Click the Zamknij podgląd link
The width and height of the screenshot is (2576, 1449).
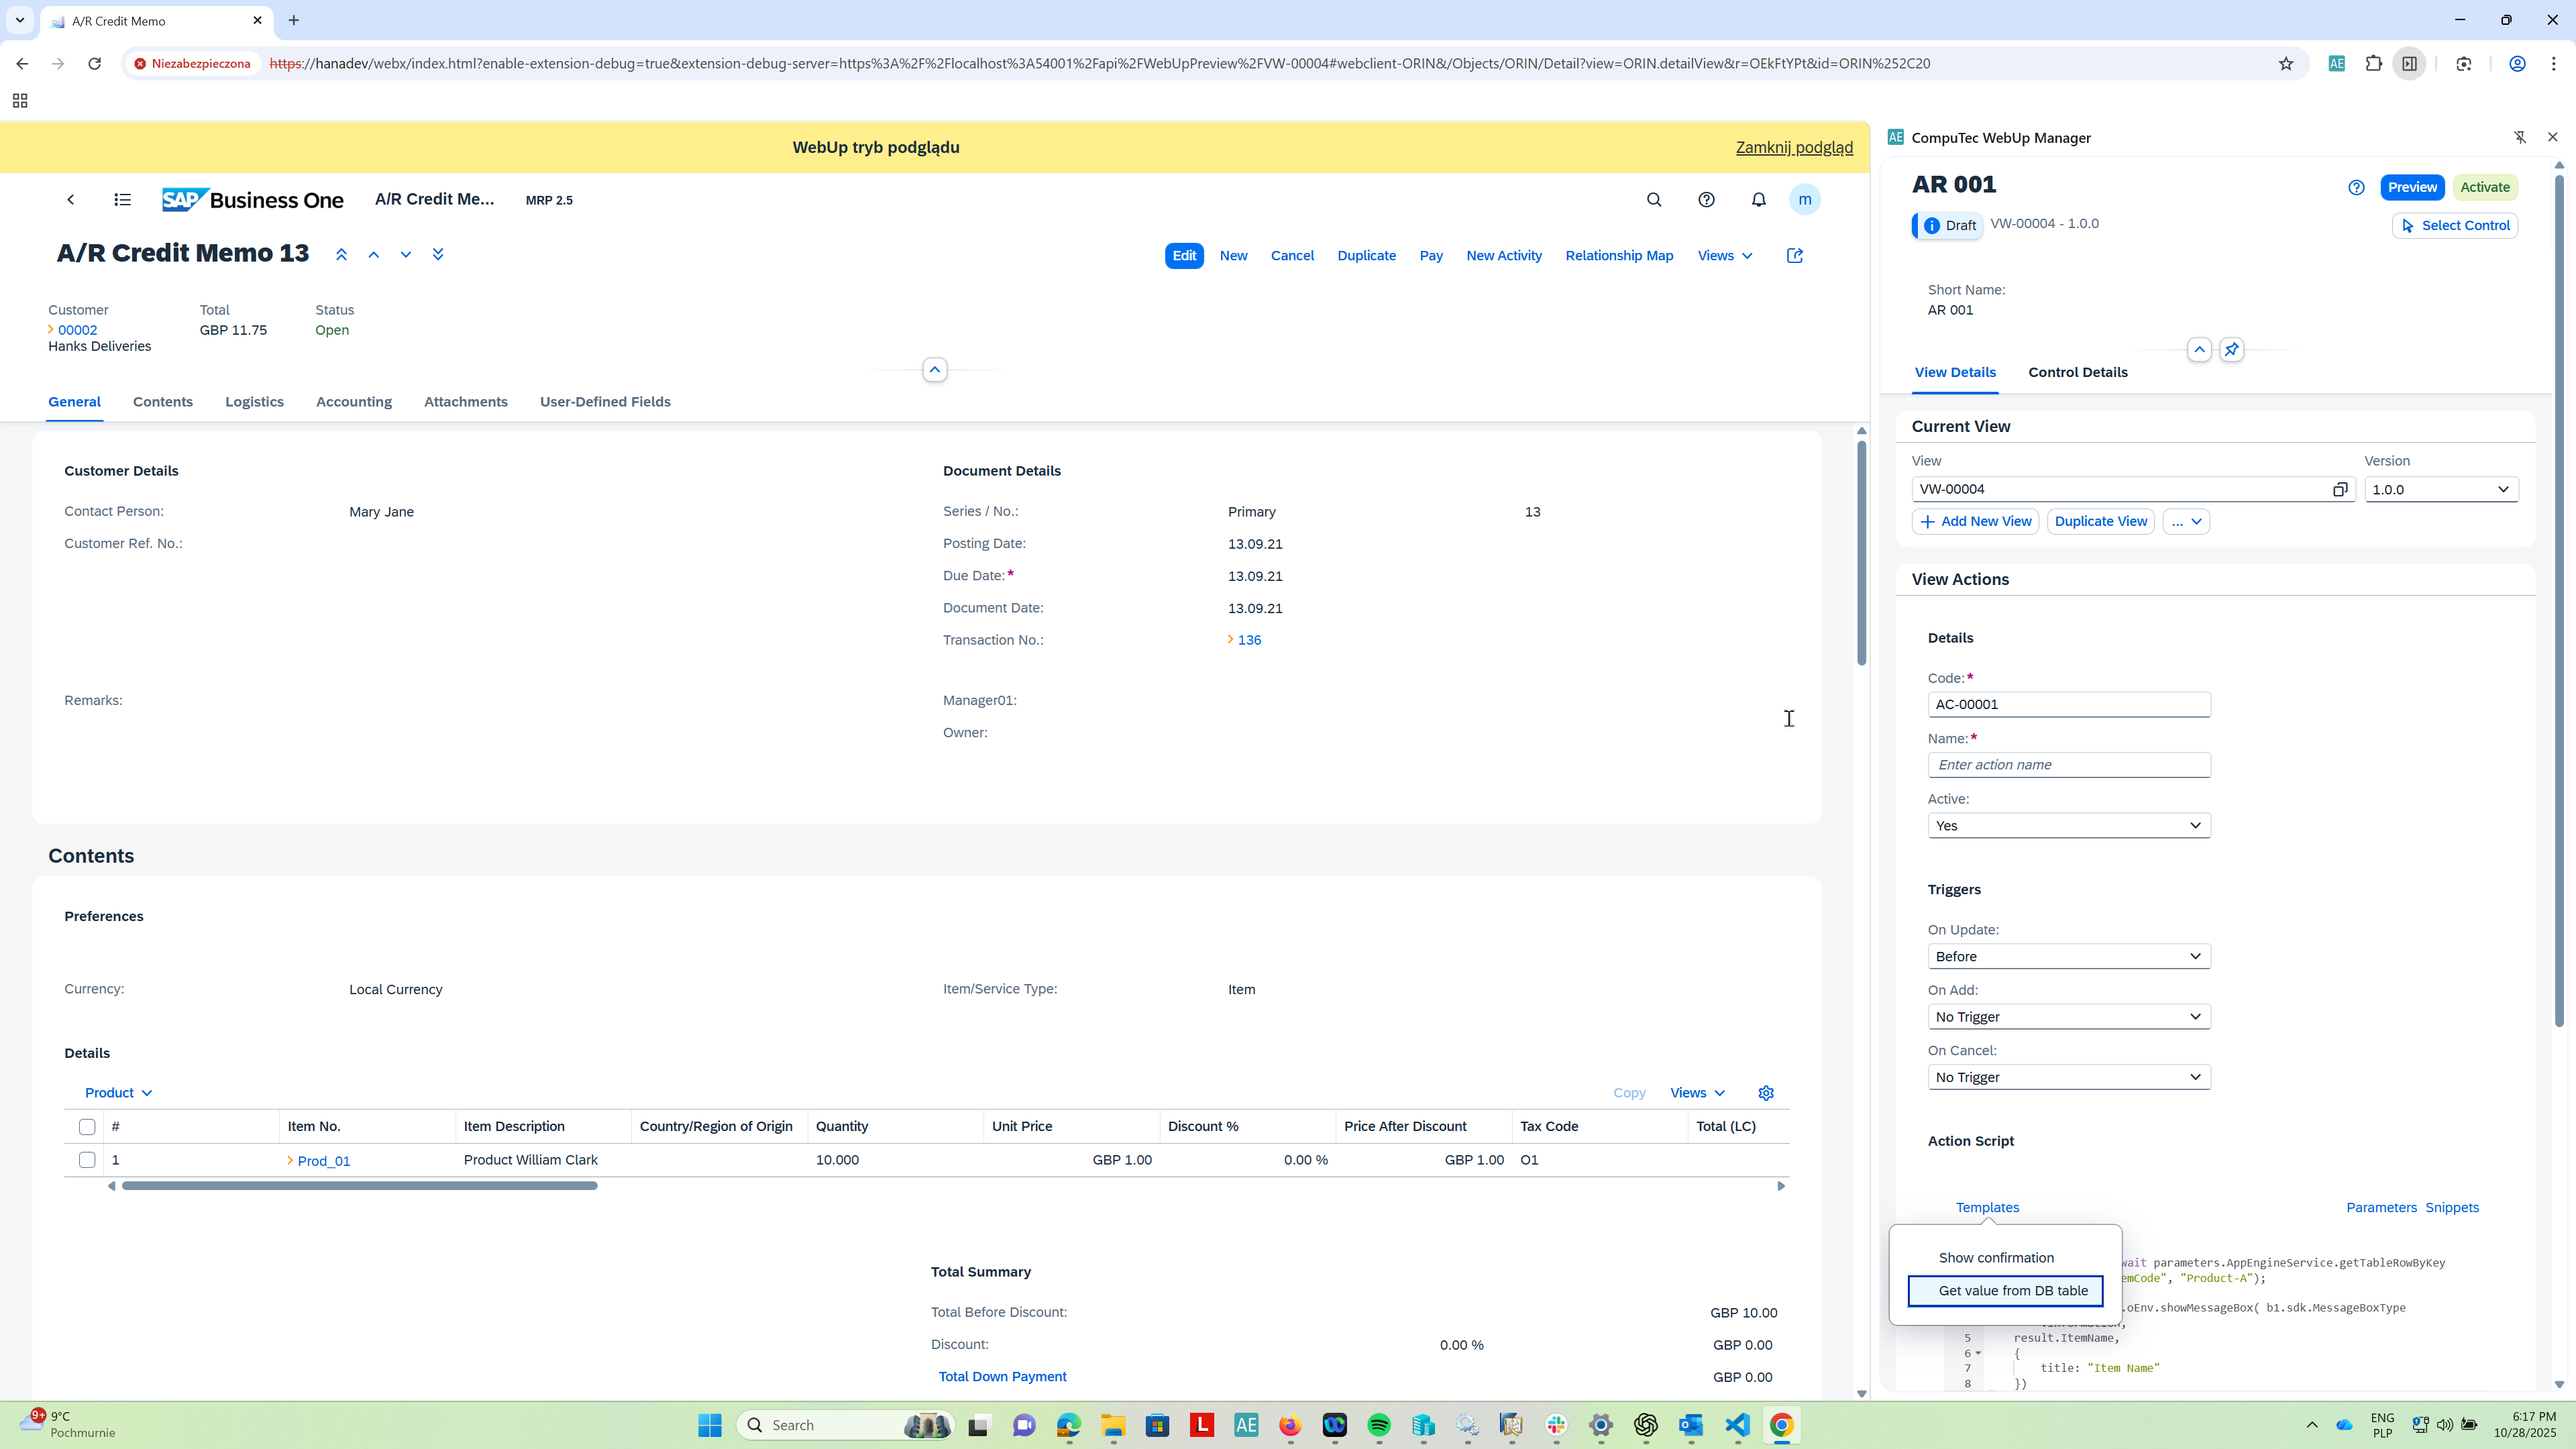click(1794, 147)
